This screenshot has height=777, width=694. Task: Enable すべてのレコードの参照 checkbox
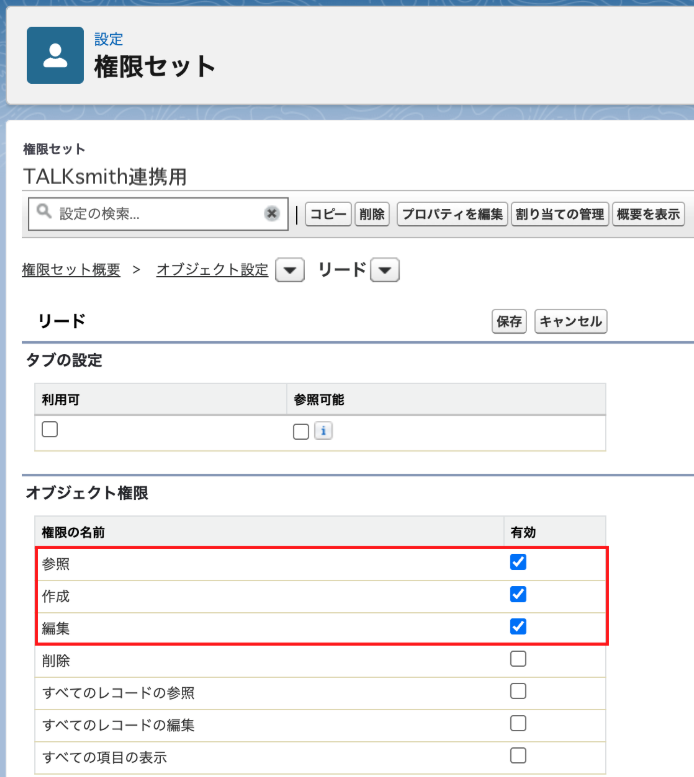point(518,691)
